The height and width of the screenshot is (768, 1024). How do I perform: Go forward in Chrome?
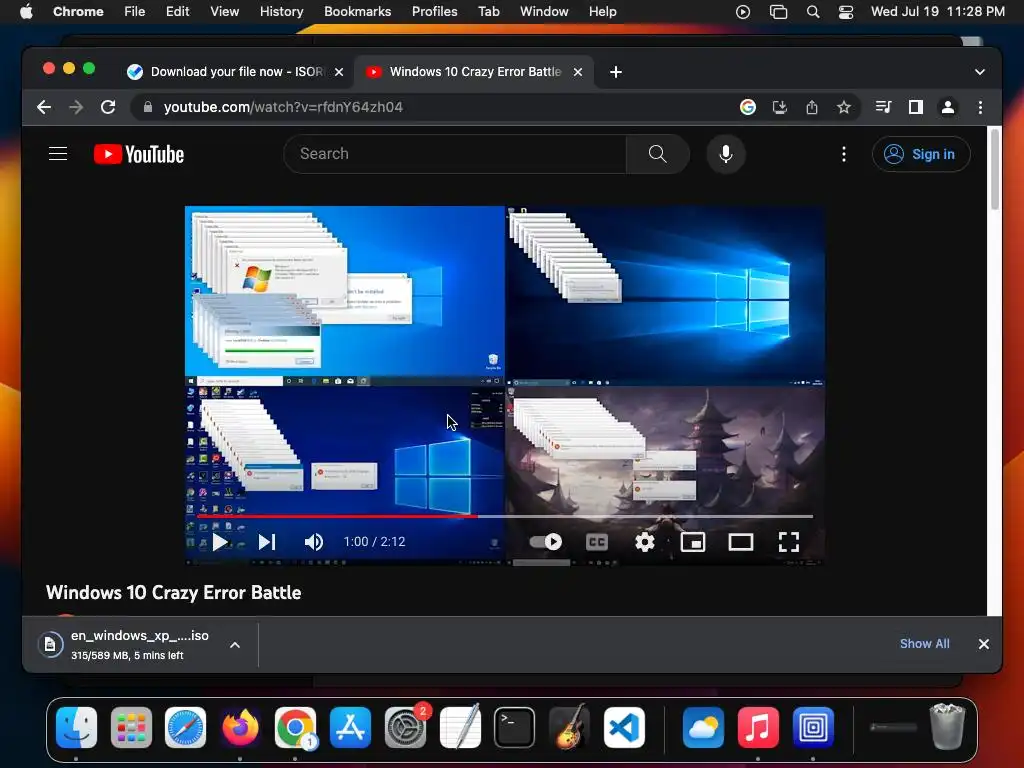coord(76,107)
